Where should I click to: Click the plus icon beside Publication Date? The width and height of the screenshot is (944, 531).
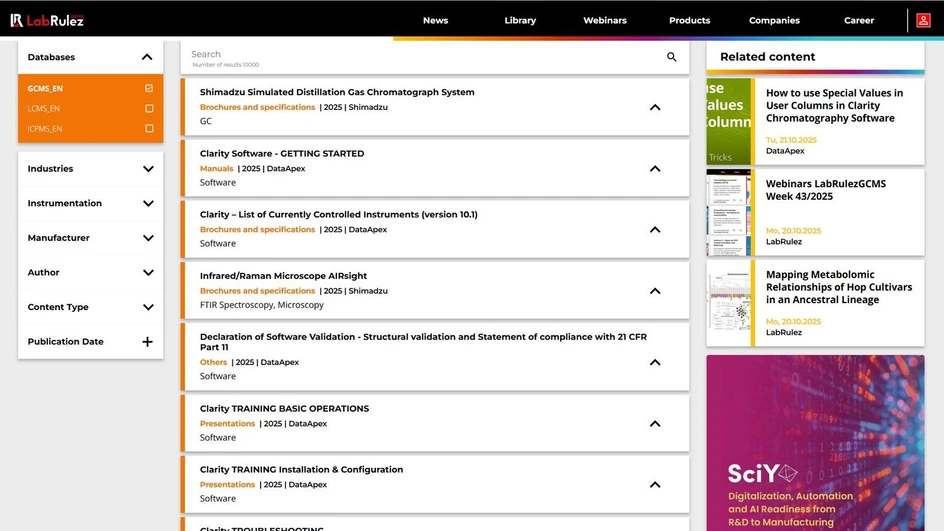point(147,342)
